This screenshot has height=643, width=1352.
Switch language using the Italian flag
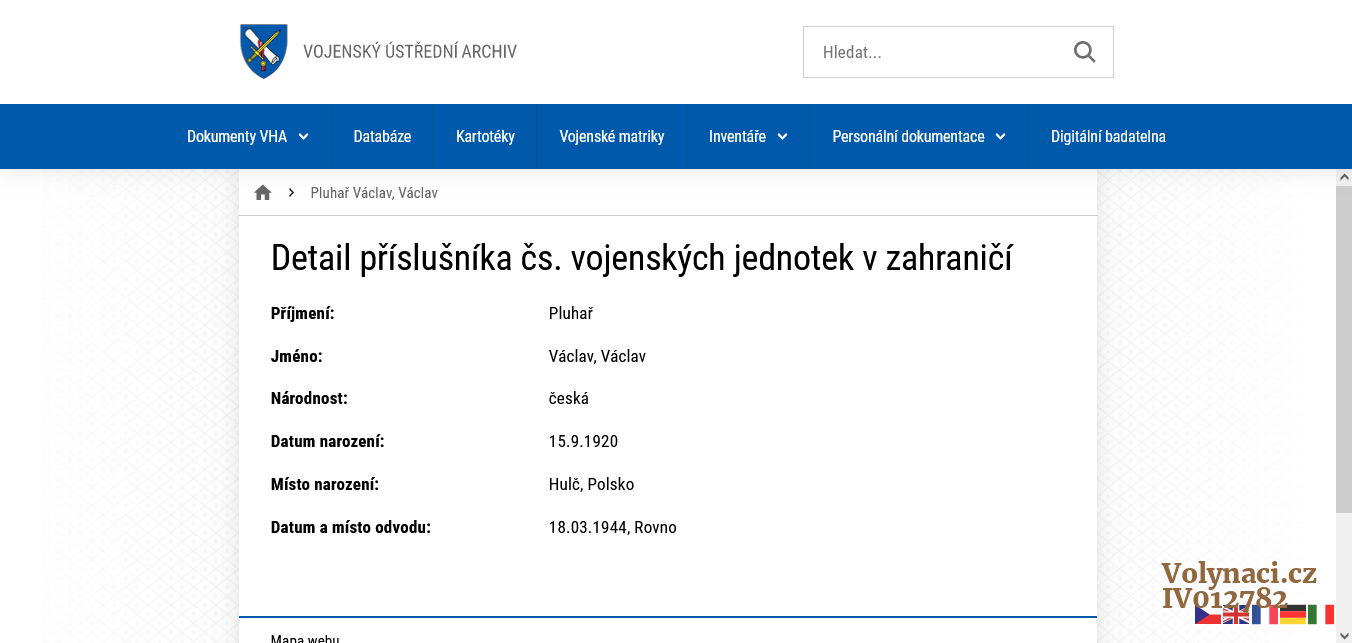(1321, 615)
